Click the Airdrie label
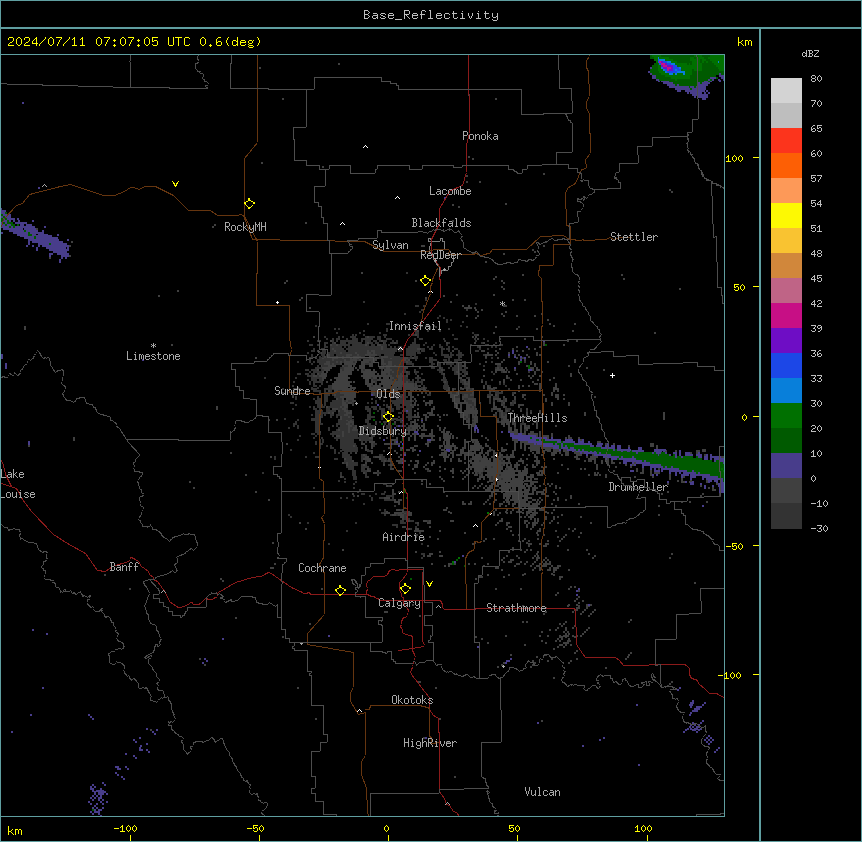This screenshot has width=862, height=842. click(404, 537)
